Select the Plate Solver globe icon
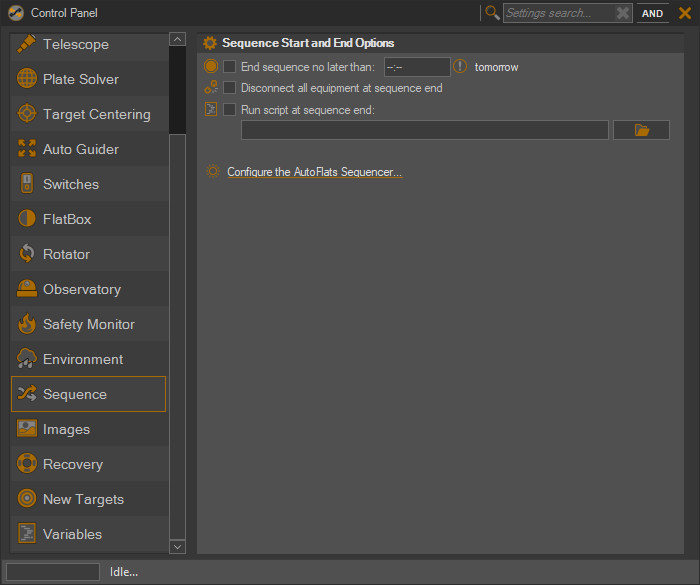 (x=27, y=79)
